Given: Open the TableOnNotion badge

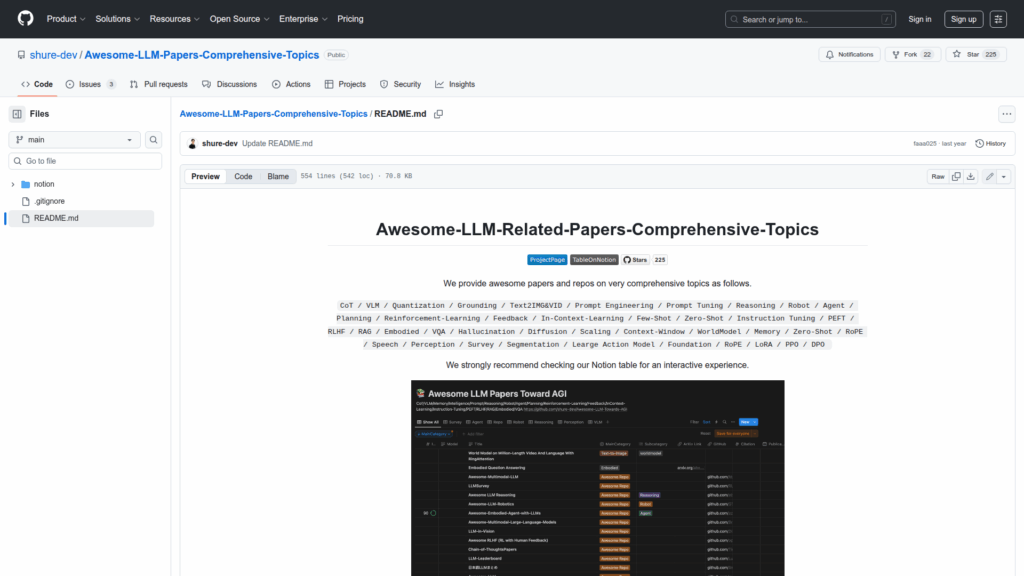Looking at the screenshot, I should 594,260.
